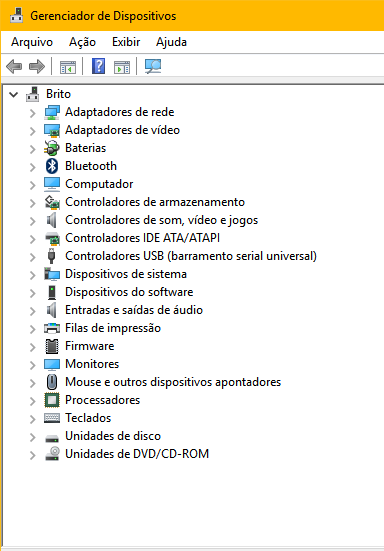The height and width of the screenshot is (551, 384).
Task: Click the Back arrow toolbar icon
Action: click(14, 66)
